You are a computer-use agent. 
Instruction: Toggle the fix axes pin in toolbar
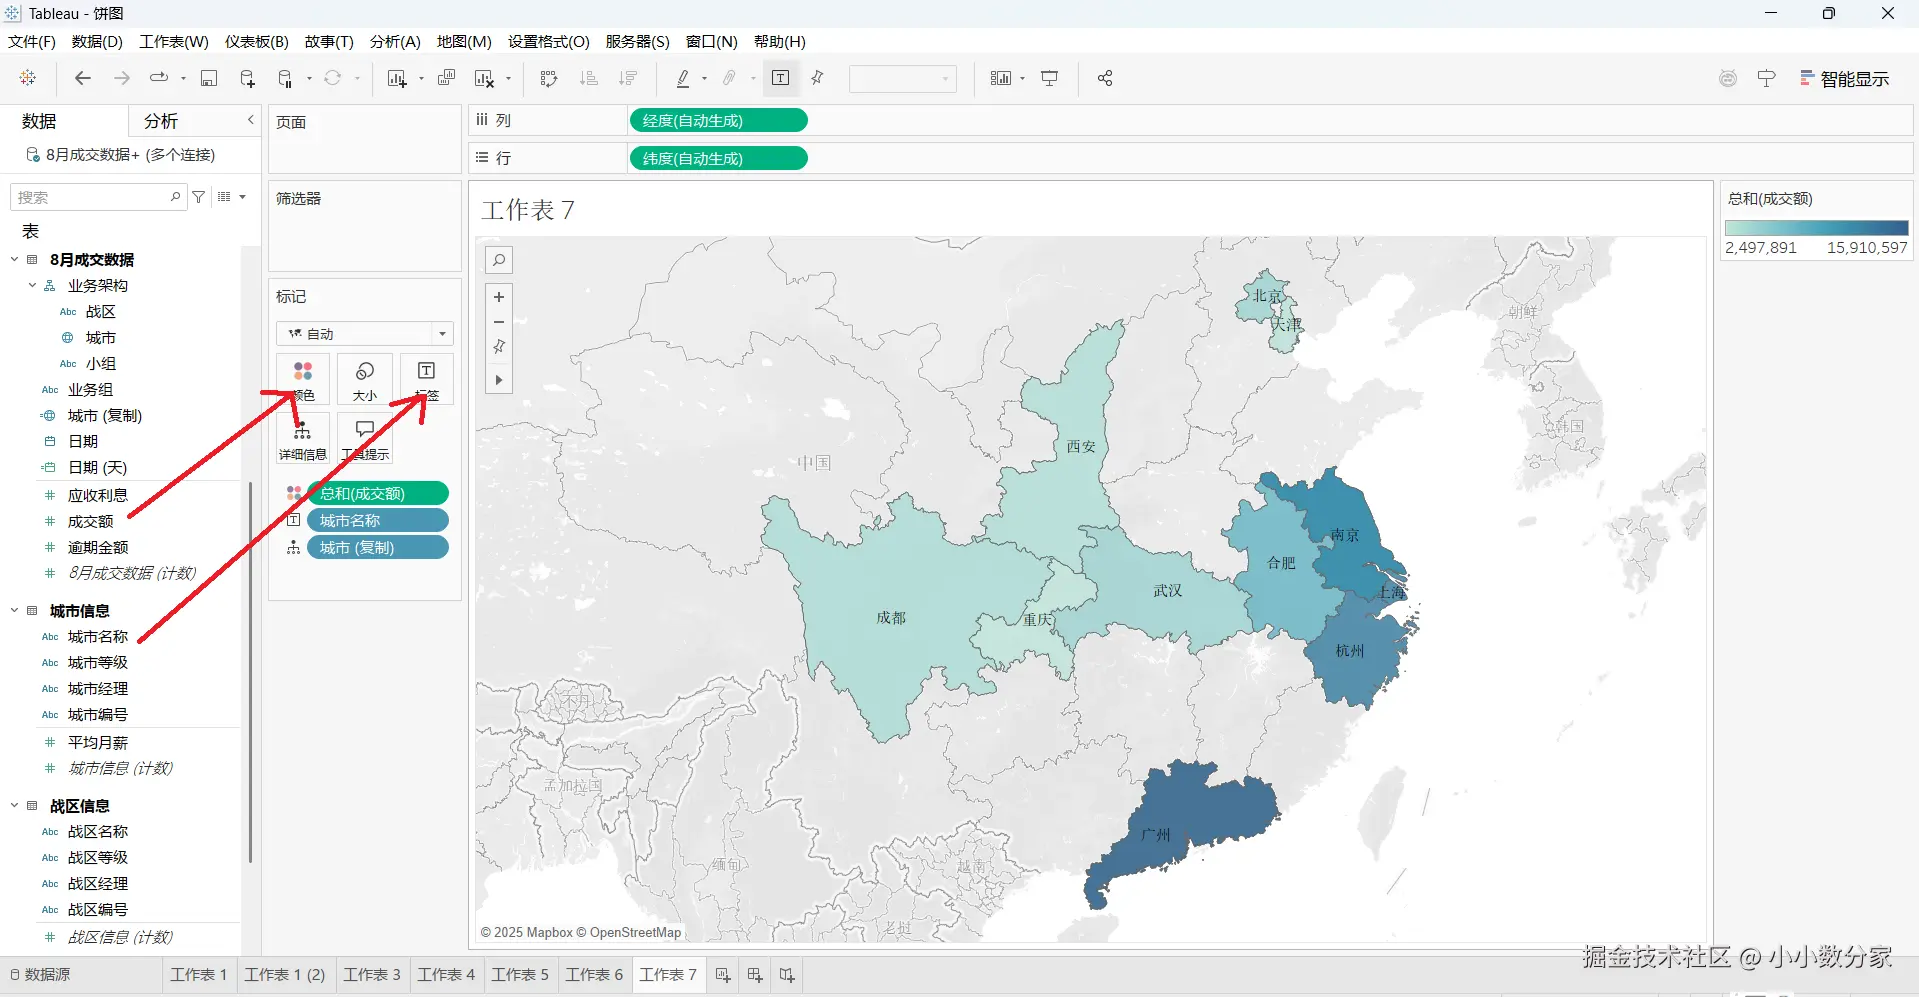(x=818, y=78)
